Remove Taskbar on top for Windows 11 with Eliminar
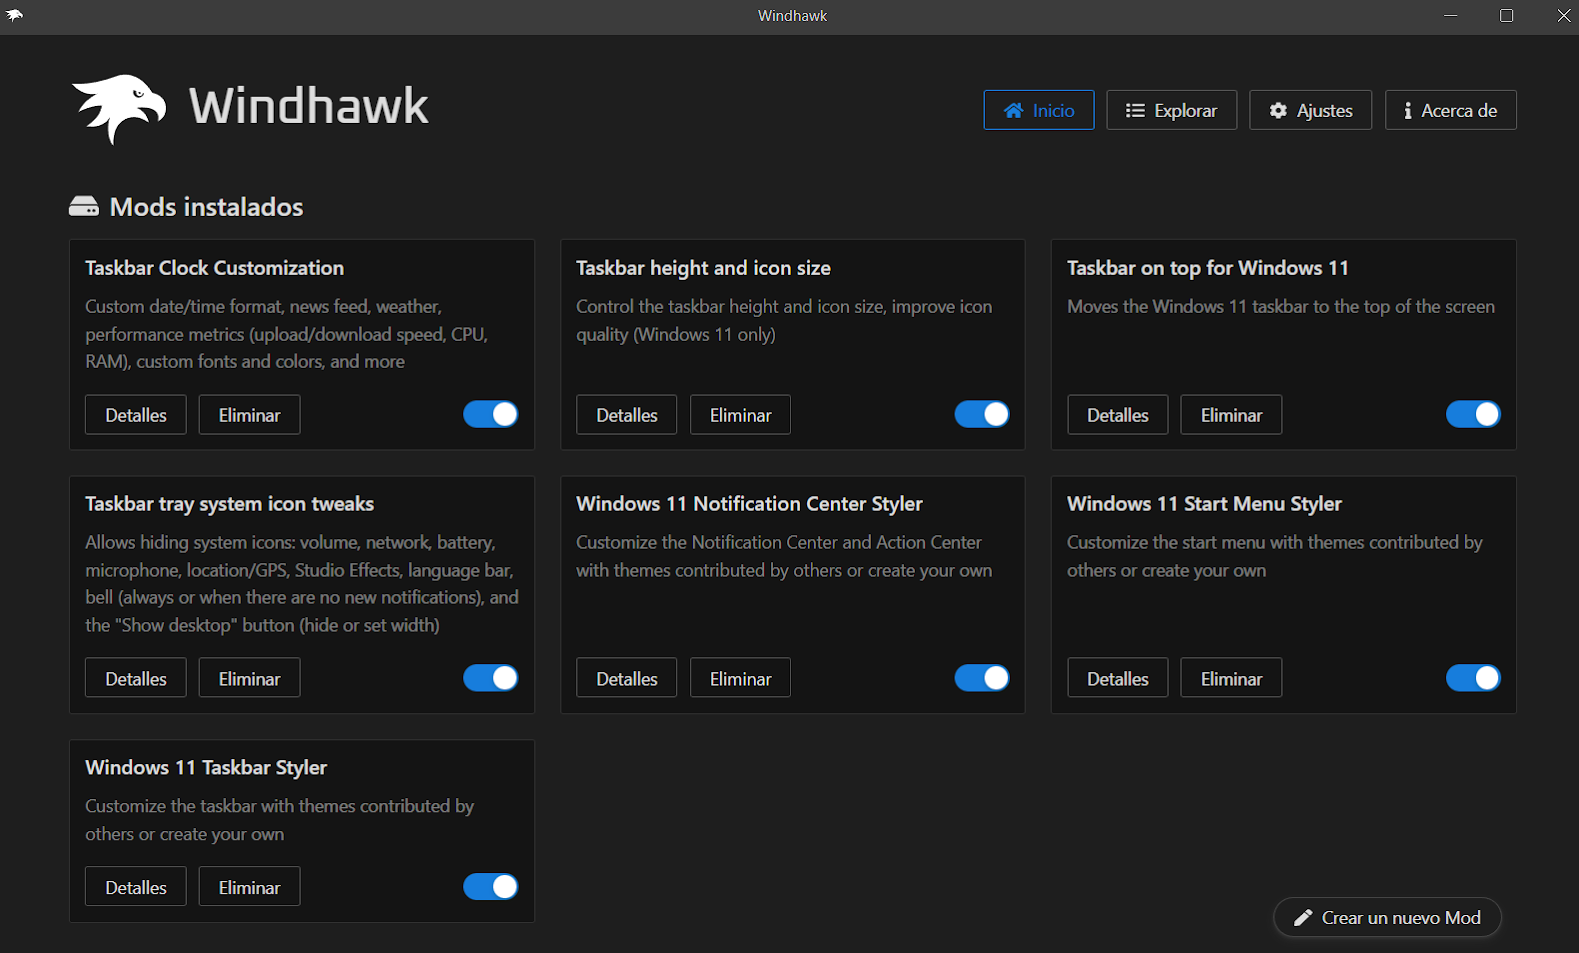The height and width of the screenshot is (953, 1579). (x=1231, y=415)
